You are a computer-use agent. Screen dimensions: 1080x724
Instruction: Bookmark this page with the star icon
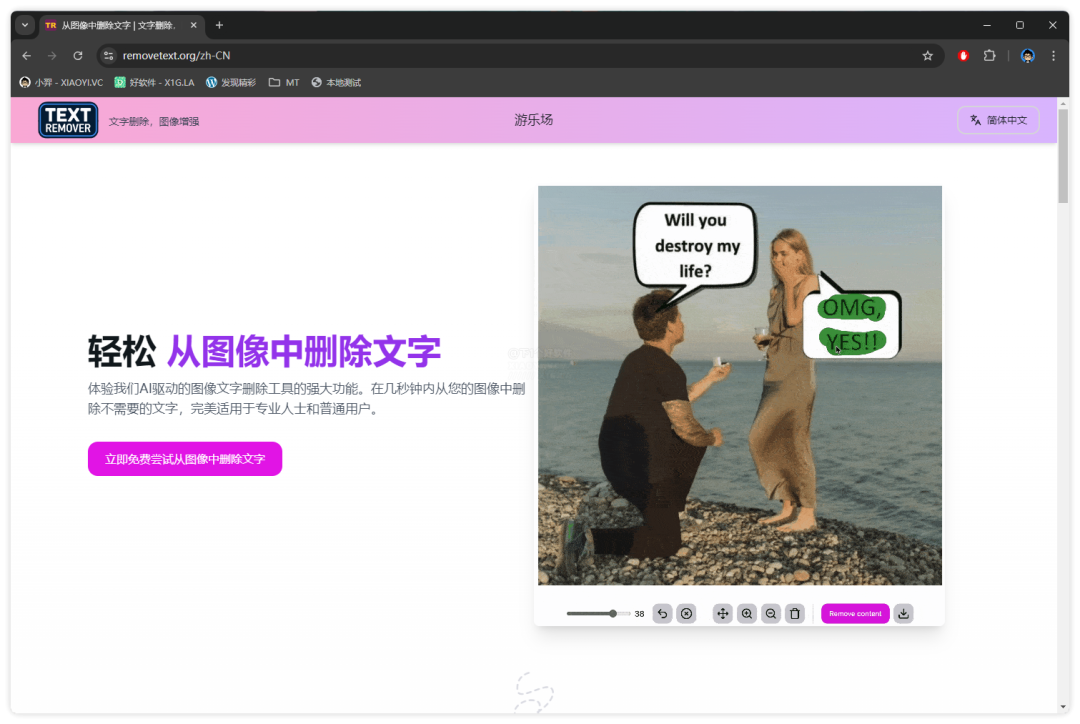[x=928, y=56]
